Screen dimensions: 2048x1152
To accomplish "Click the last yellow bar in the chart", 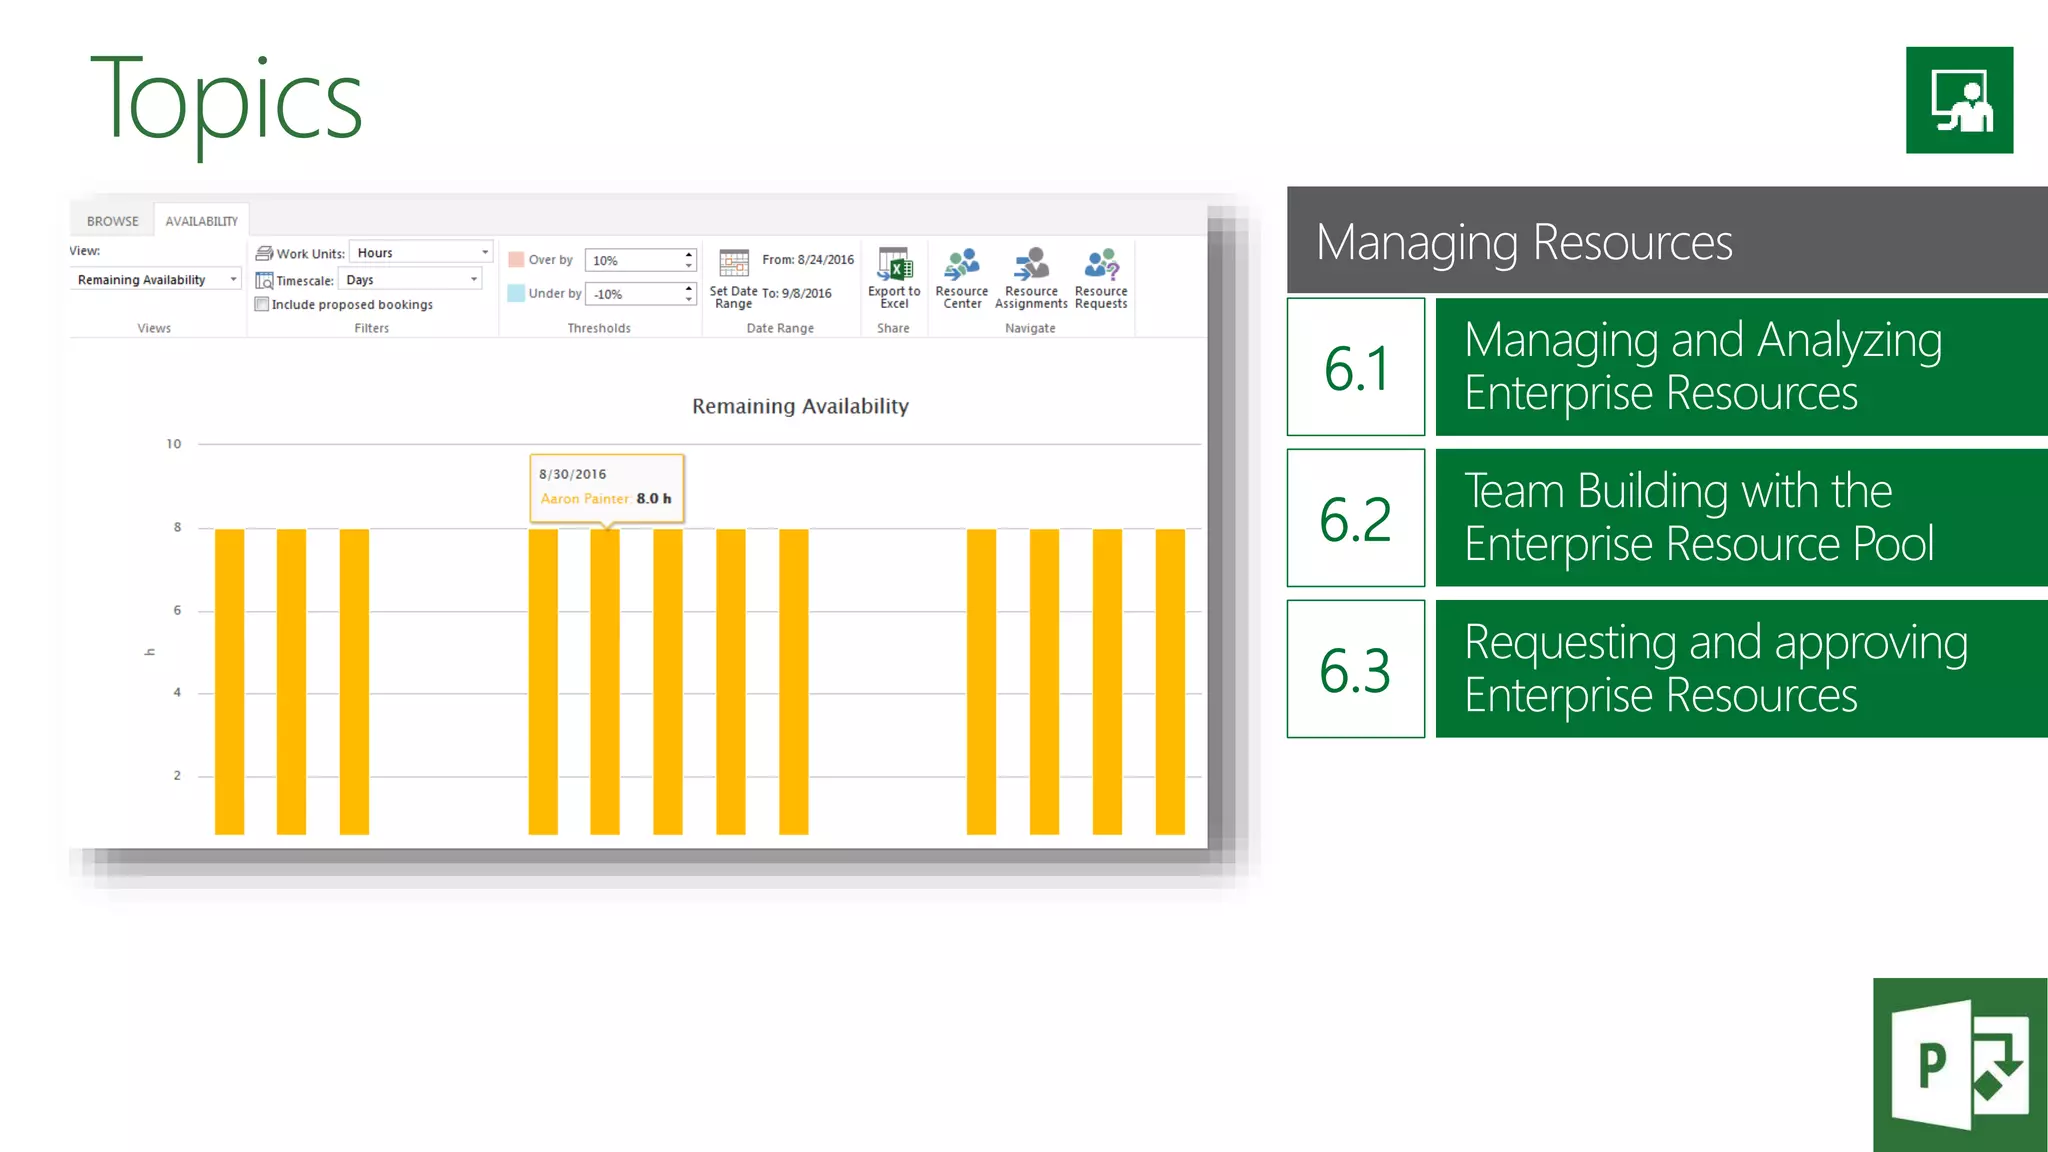I will pos(1170,682).
